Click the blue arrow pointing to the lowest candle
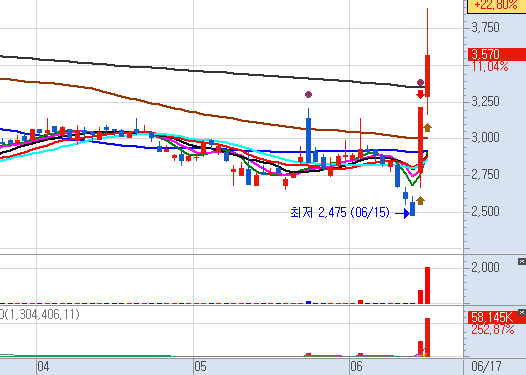 pos(403,213)
